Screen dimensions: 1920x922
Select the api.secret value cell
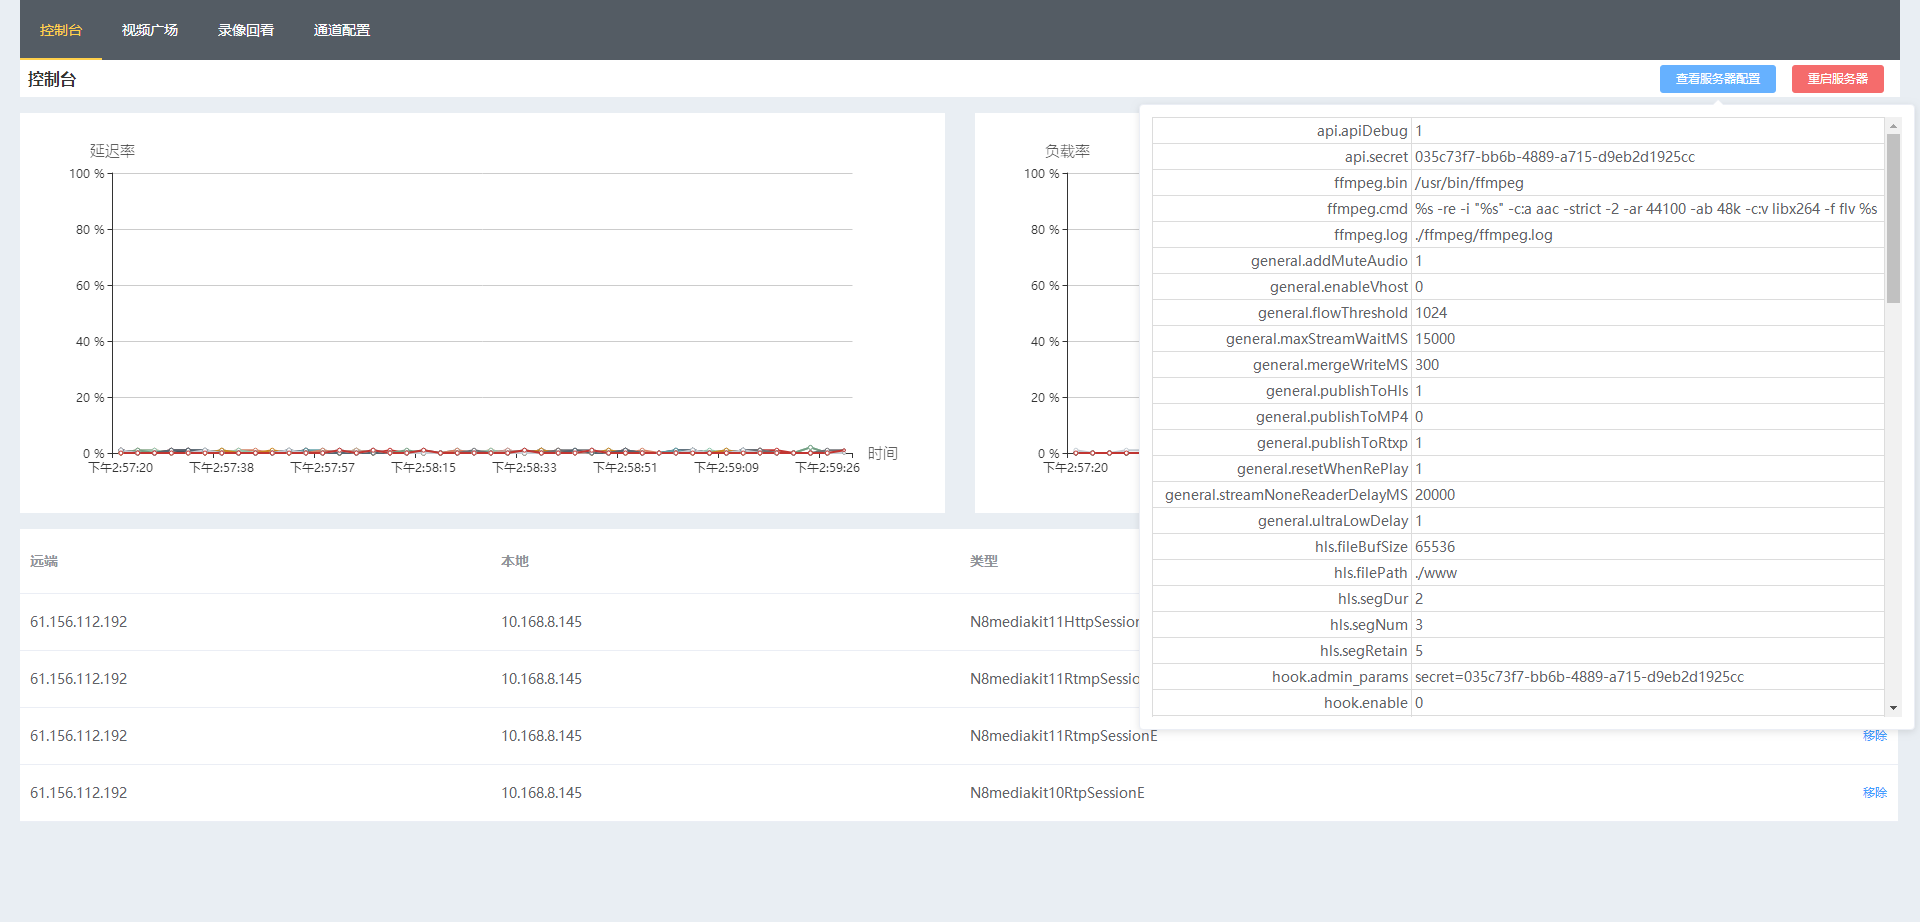[1554, 157]
